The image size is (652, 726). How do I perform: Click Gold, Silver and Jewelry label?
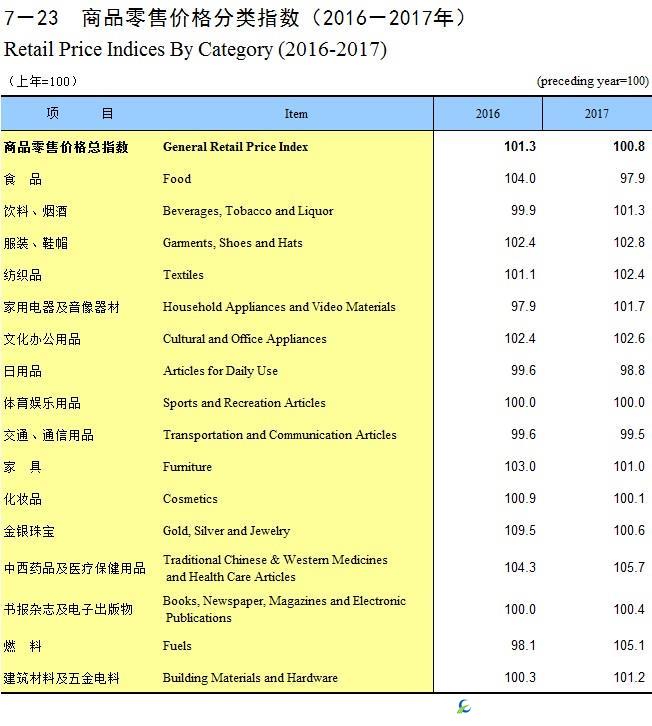point(226,531)
